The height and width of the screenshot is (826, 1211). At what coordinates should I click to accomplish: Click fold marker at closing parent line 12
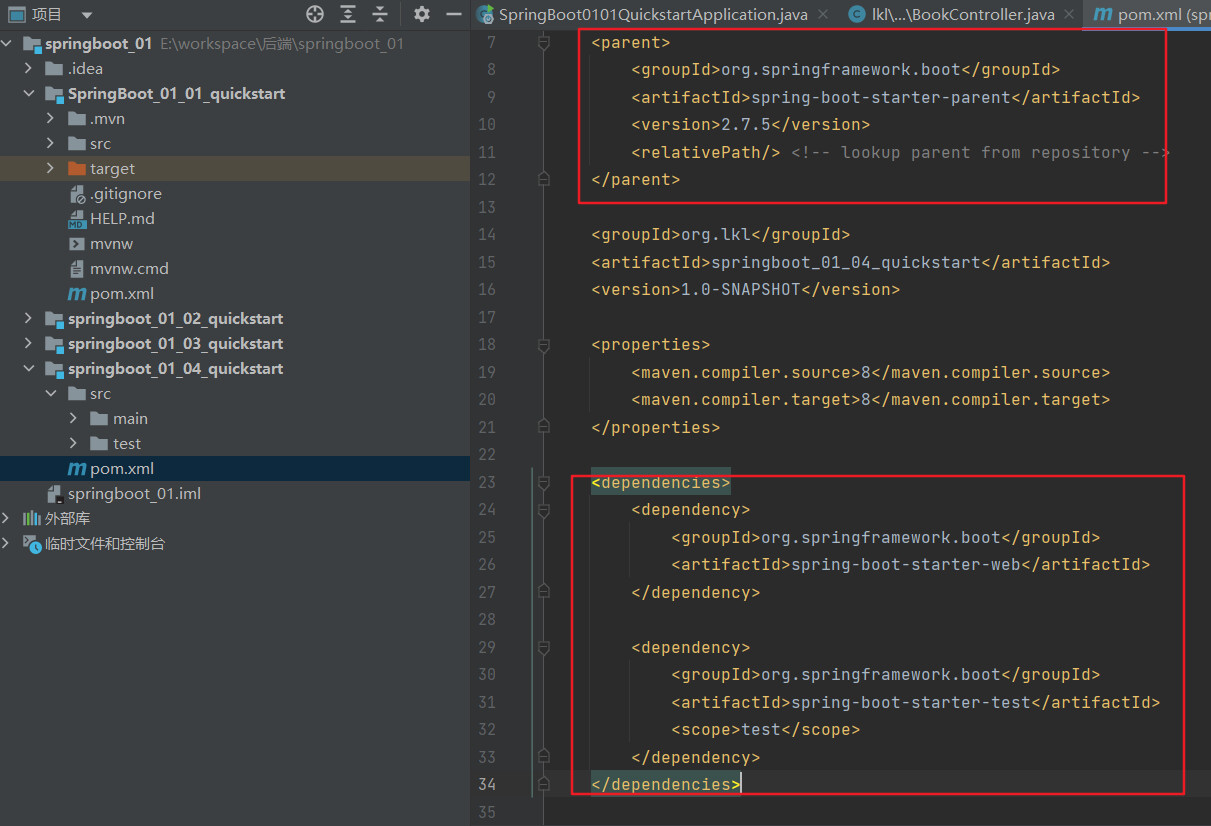(x=543, y=180)
